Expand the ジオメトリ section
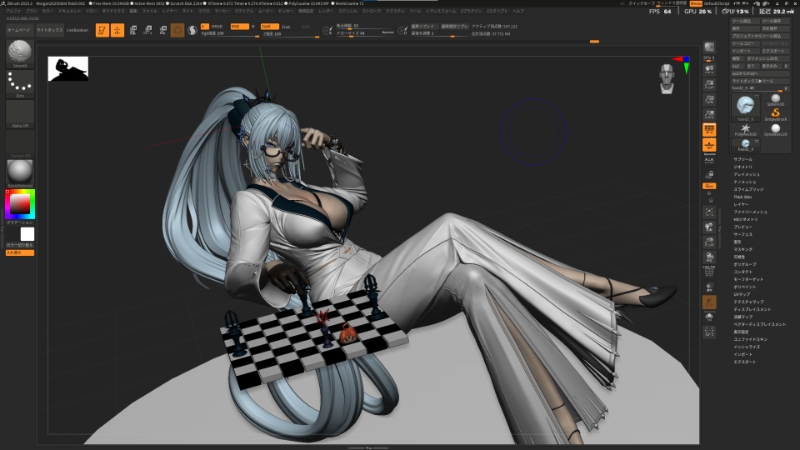The image size is (800, 450). (x=745, y=167)
